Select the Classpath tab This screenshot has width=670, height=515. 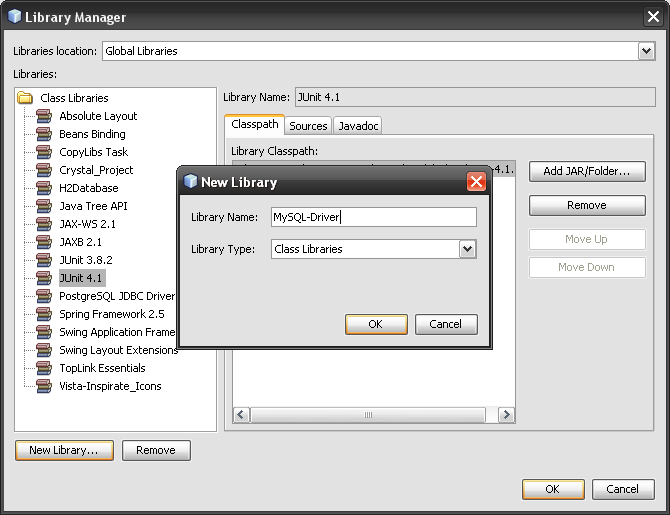255,125
